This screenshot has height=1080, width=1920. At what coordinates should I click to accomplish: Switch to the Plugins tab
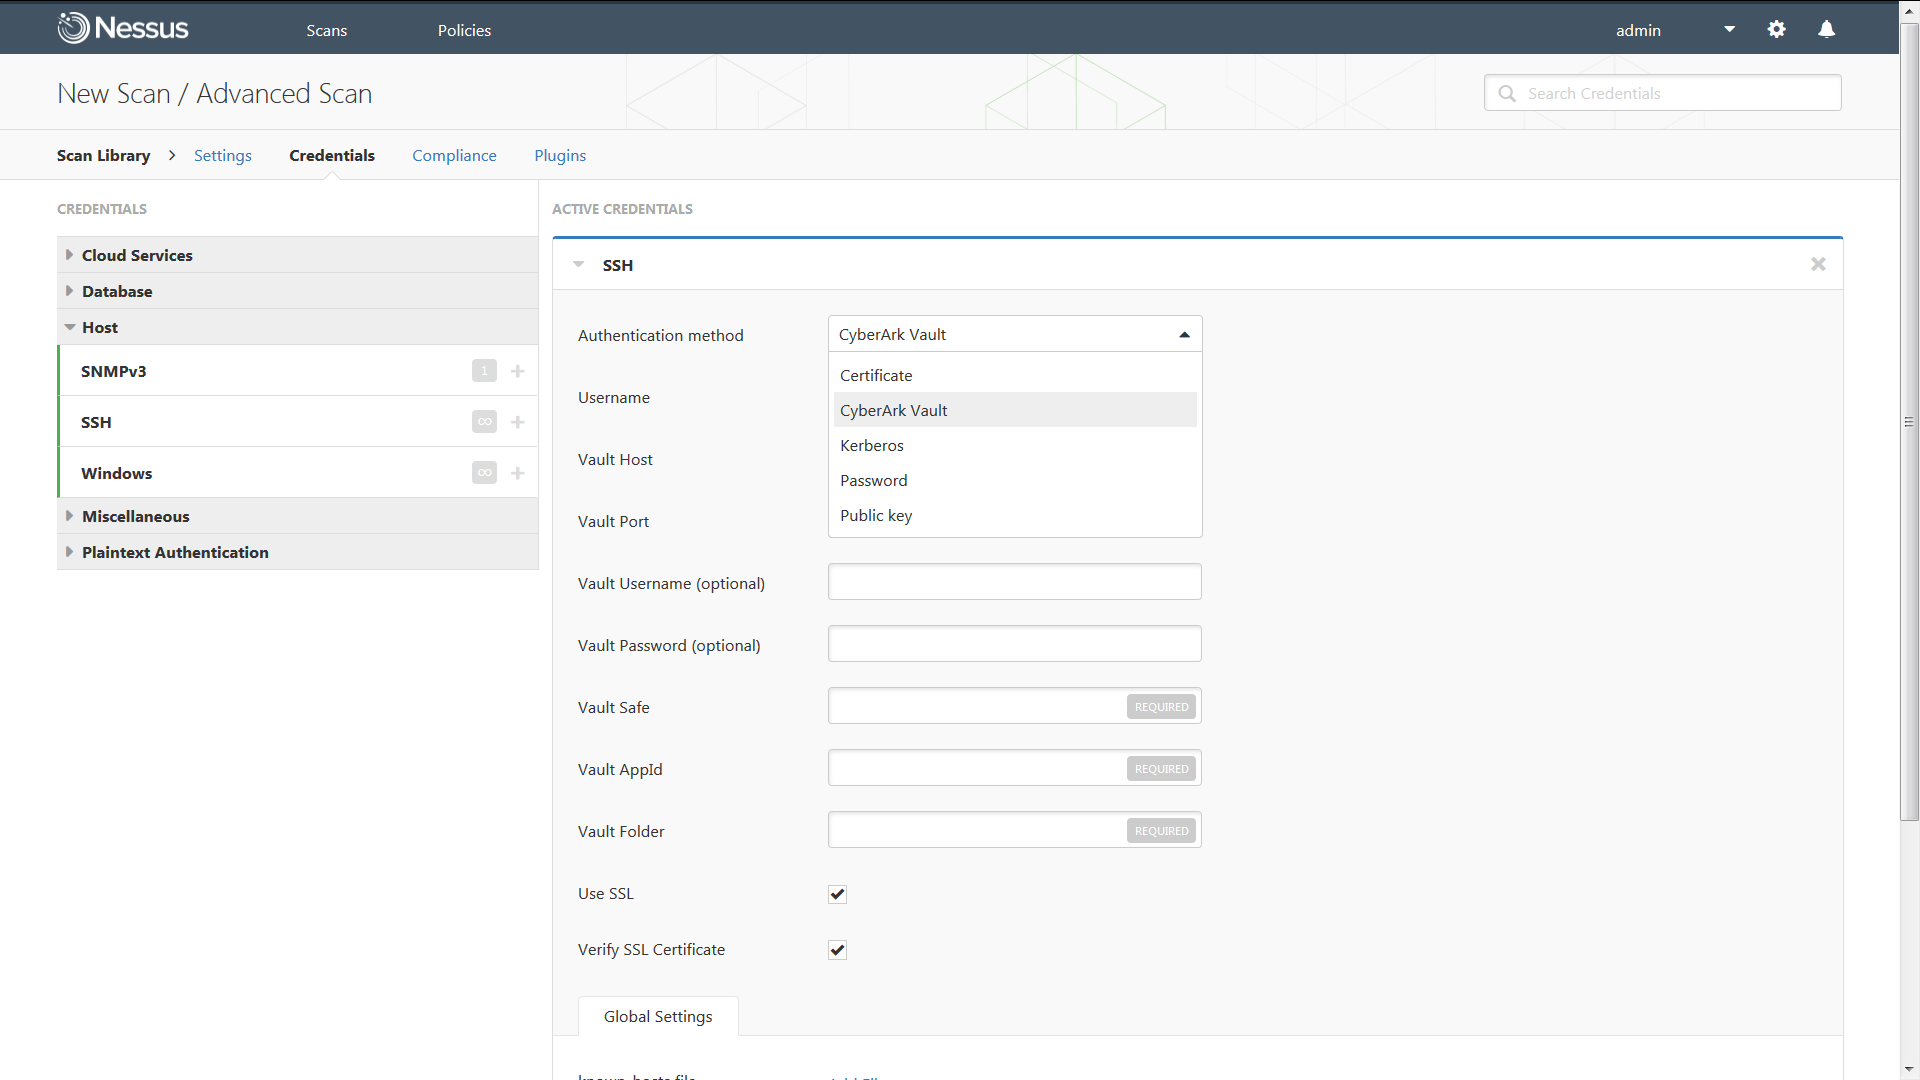point(560,155)
